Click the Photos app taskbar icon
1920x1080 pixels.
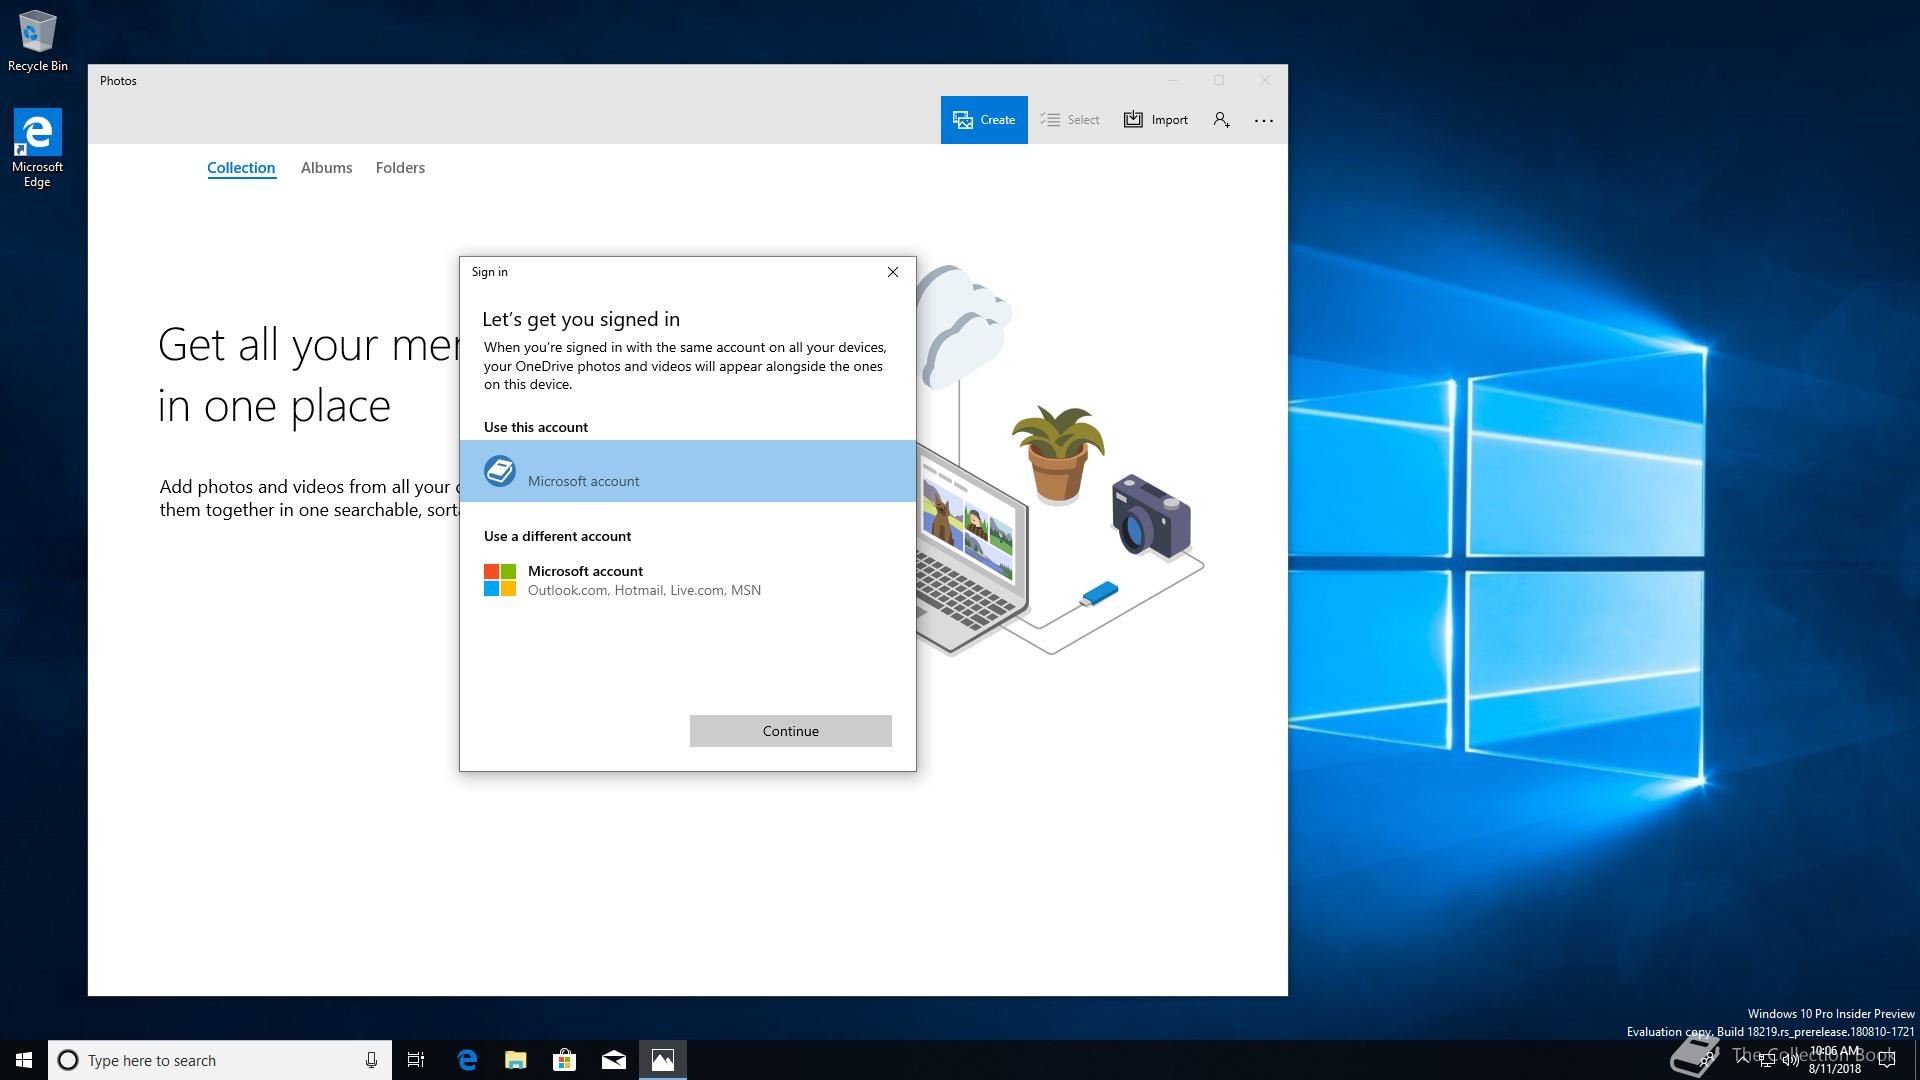663,1060
